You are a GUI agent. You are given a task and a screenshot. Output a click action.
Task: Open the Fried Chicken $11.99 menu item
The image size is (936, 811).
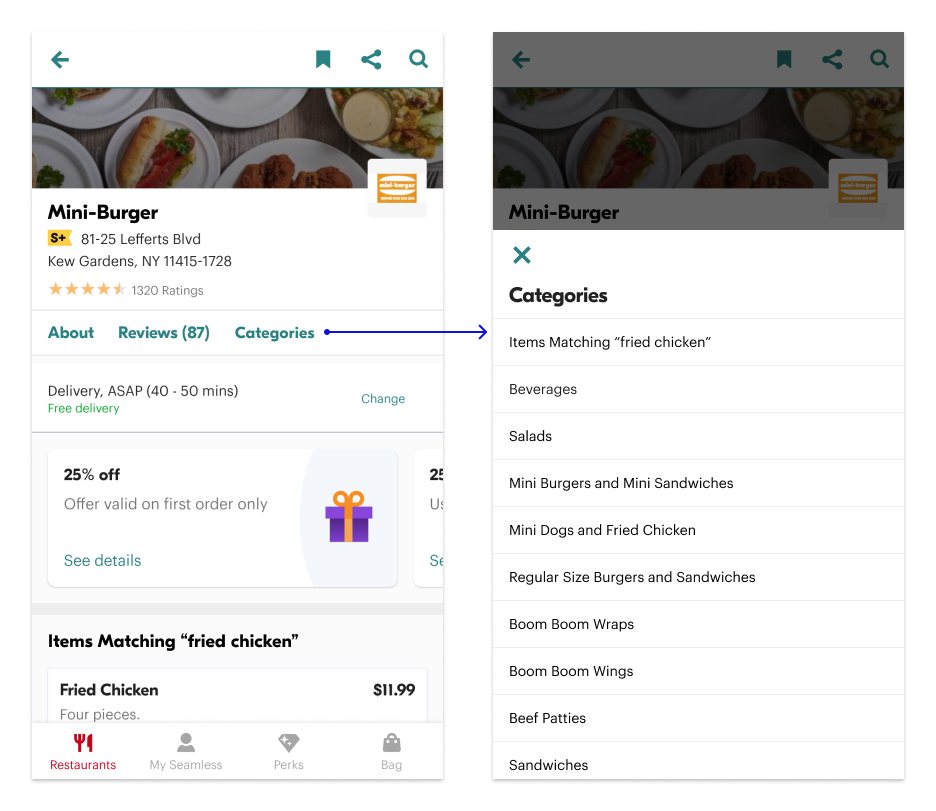coord(238,696)
